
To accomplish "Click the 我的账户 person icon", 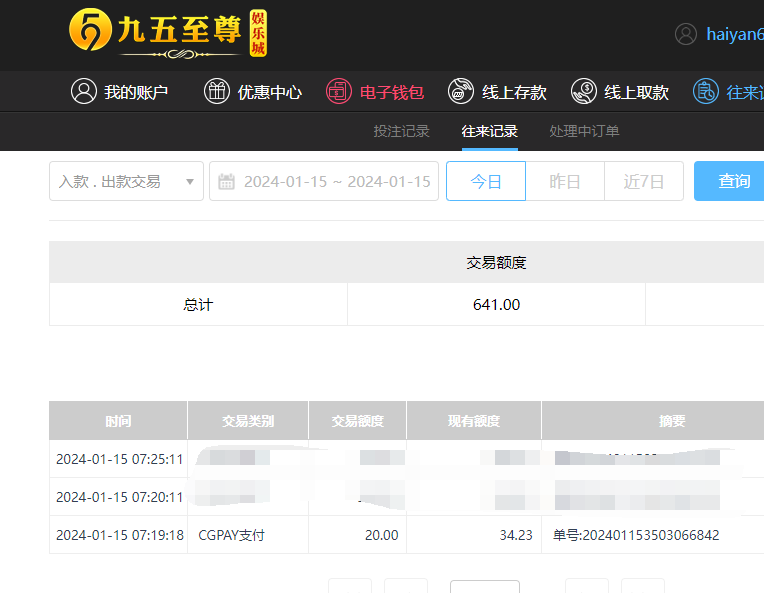I will (84, 91).
